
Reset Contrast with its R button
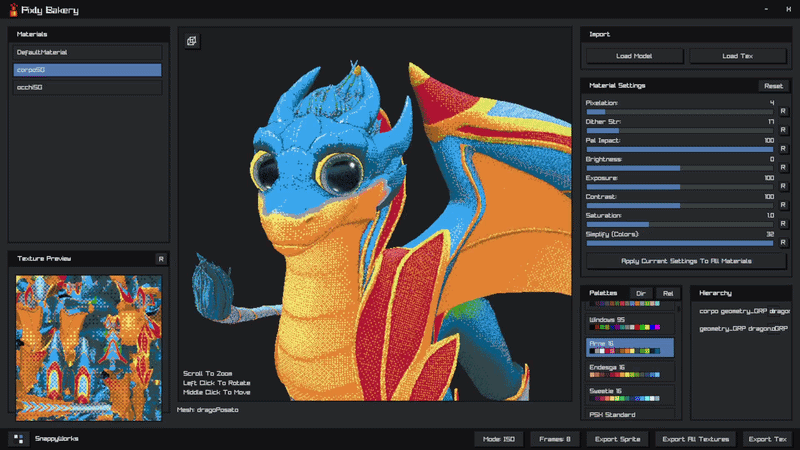pos(783,206)
